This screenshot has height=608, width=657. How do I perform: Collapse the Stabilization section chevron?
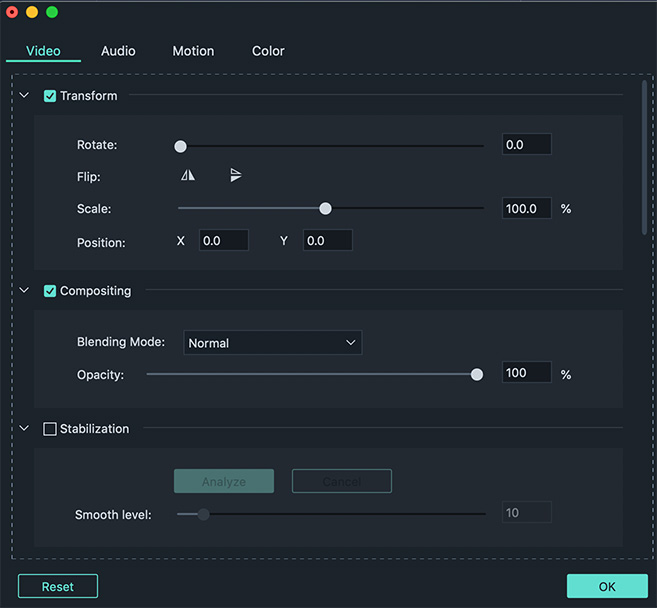tap(24, 428)
